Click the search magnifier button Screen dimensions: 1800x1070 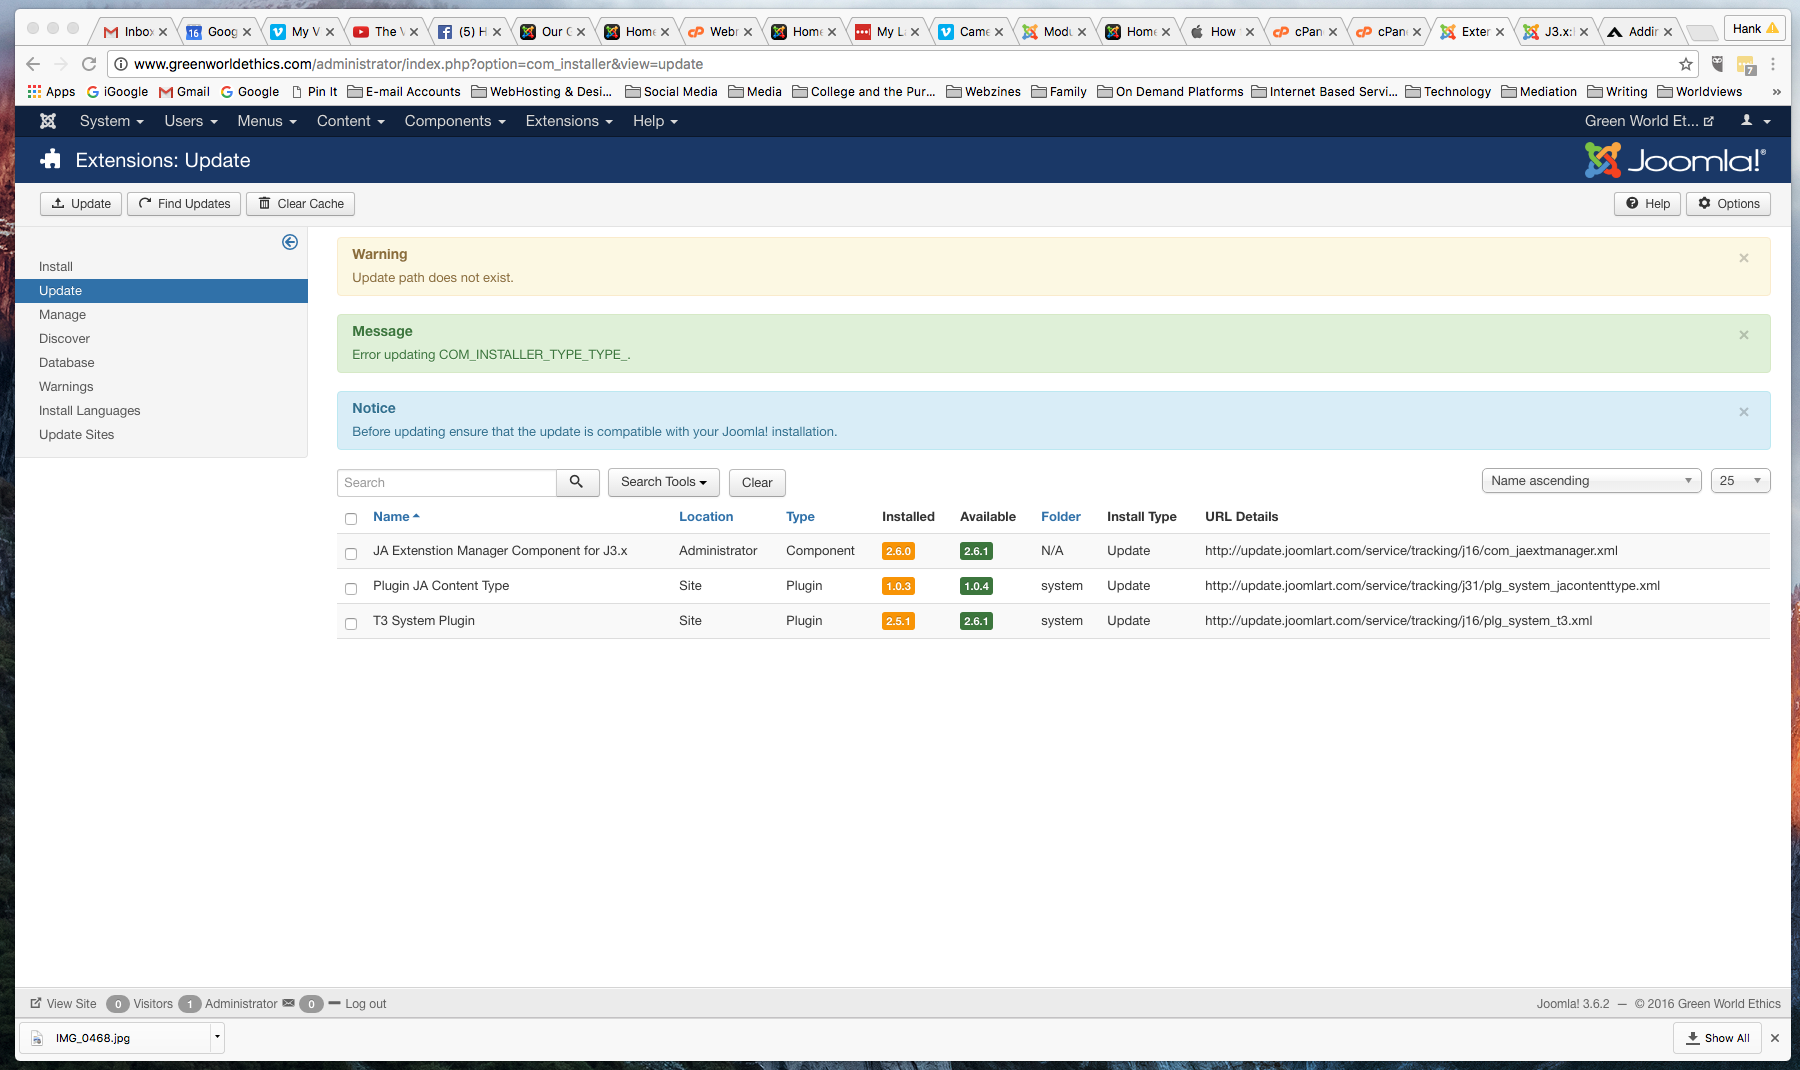tap(577, 482)
